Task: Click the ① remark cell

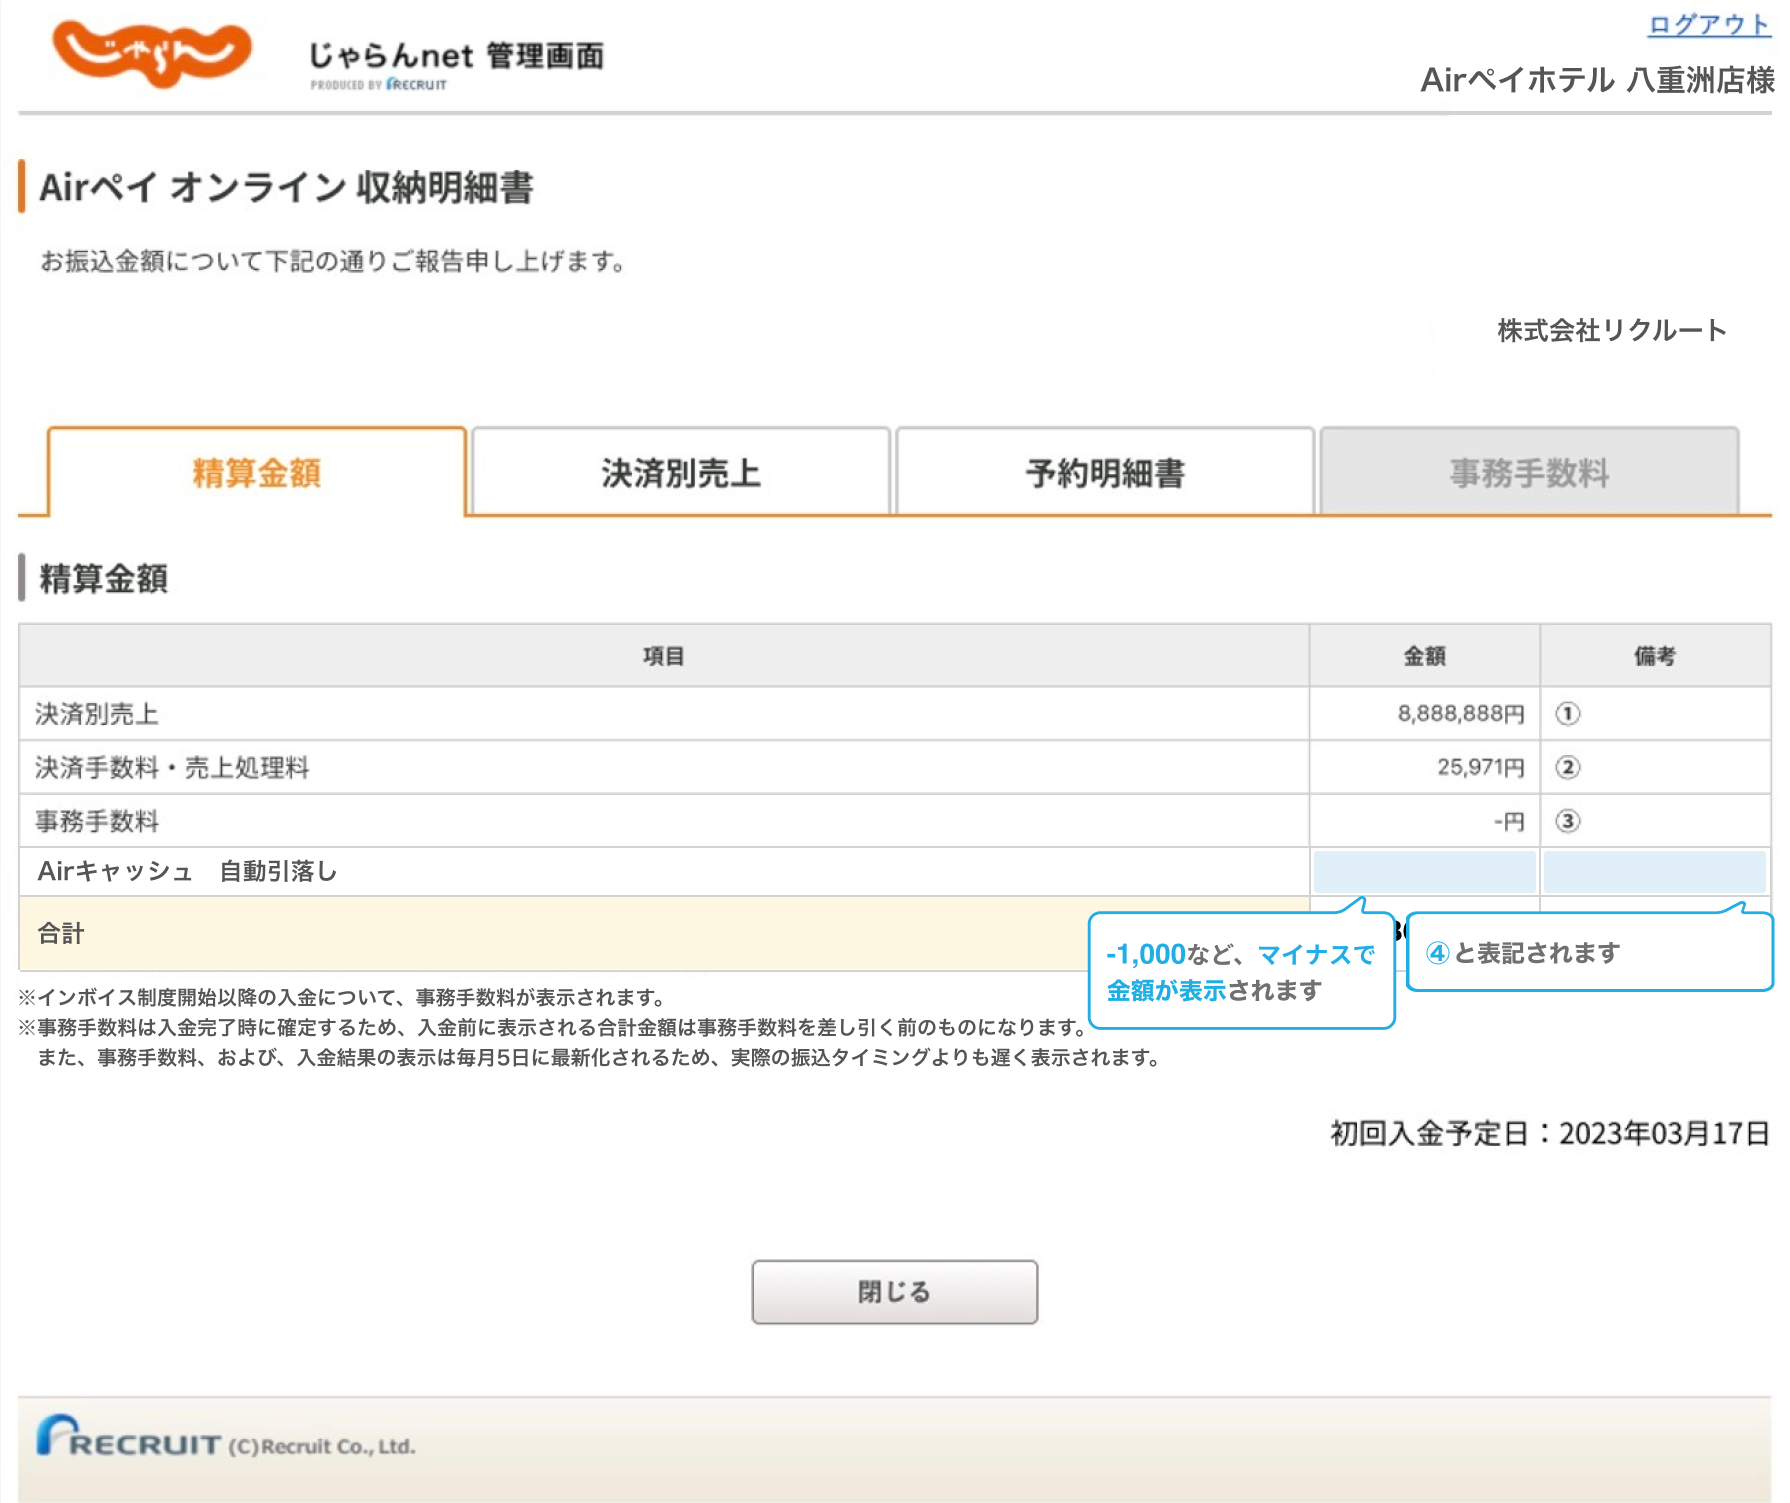Action: (x=1655, y=714)
